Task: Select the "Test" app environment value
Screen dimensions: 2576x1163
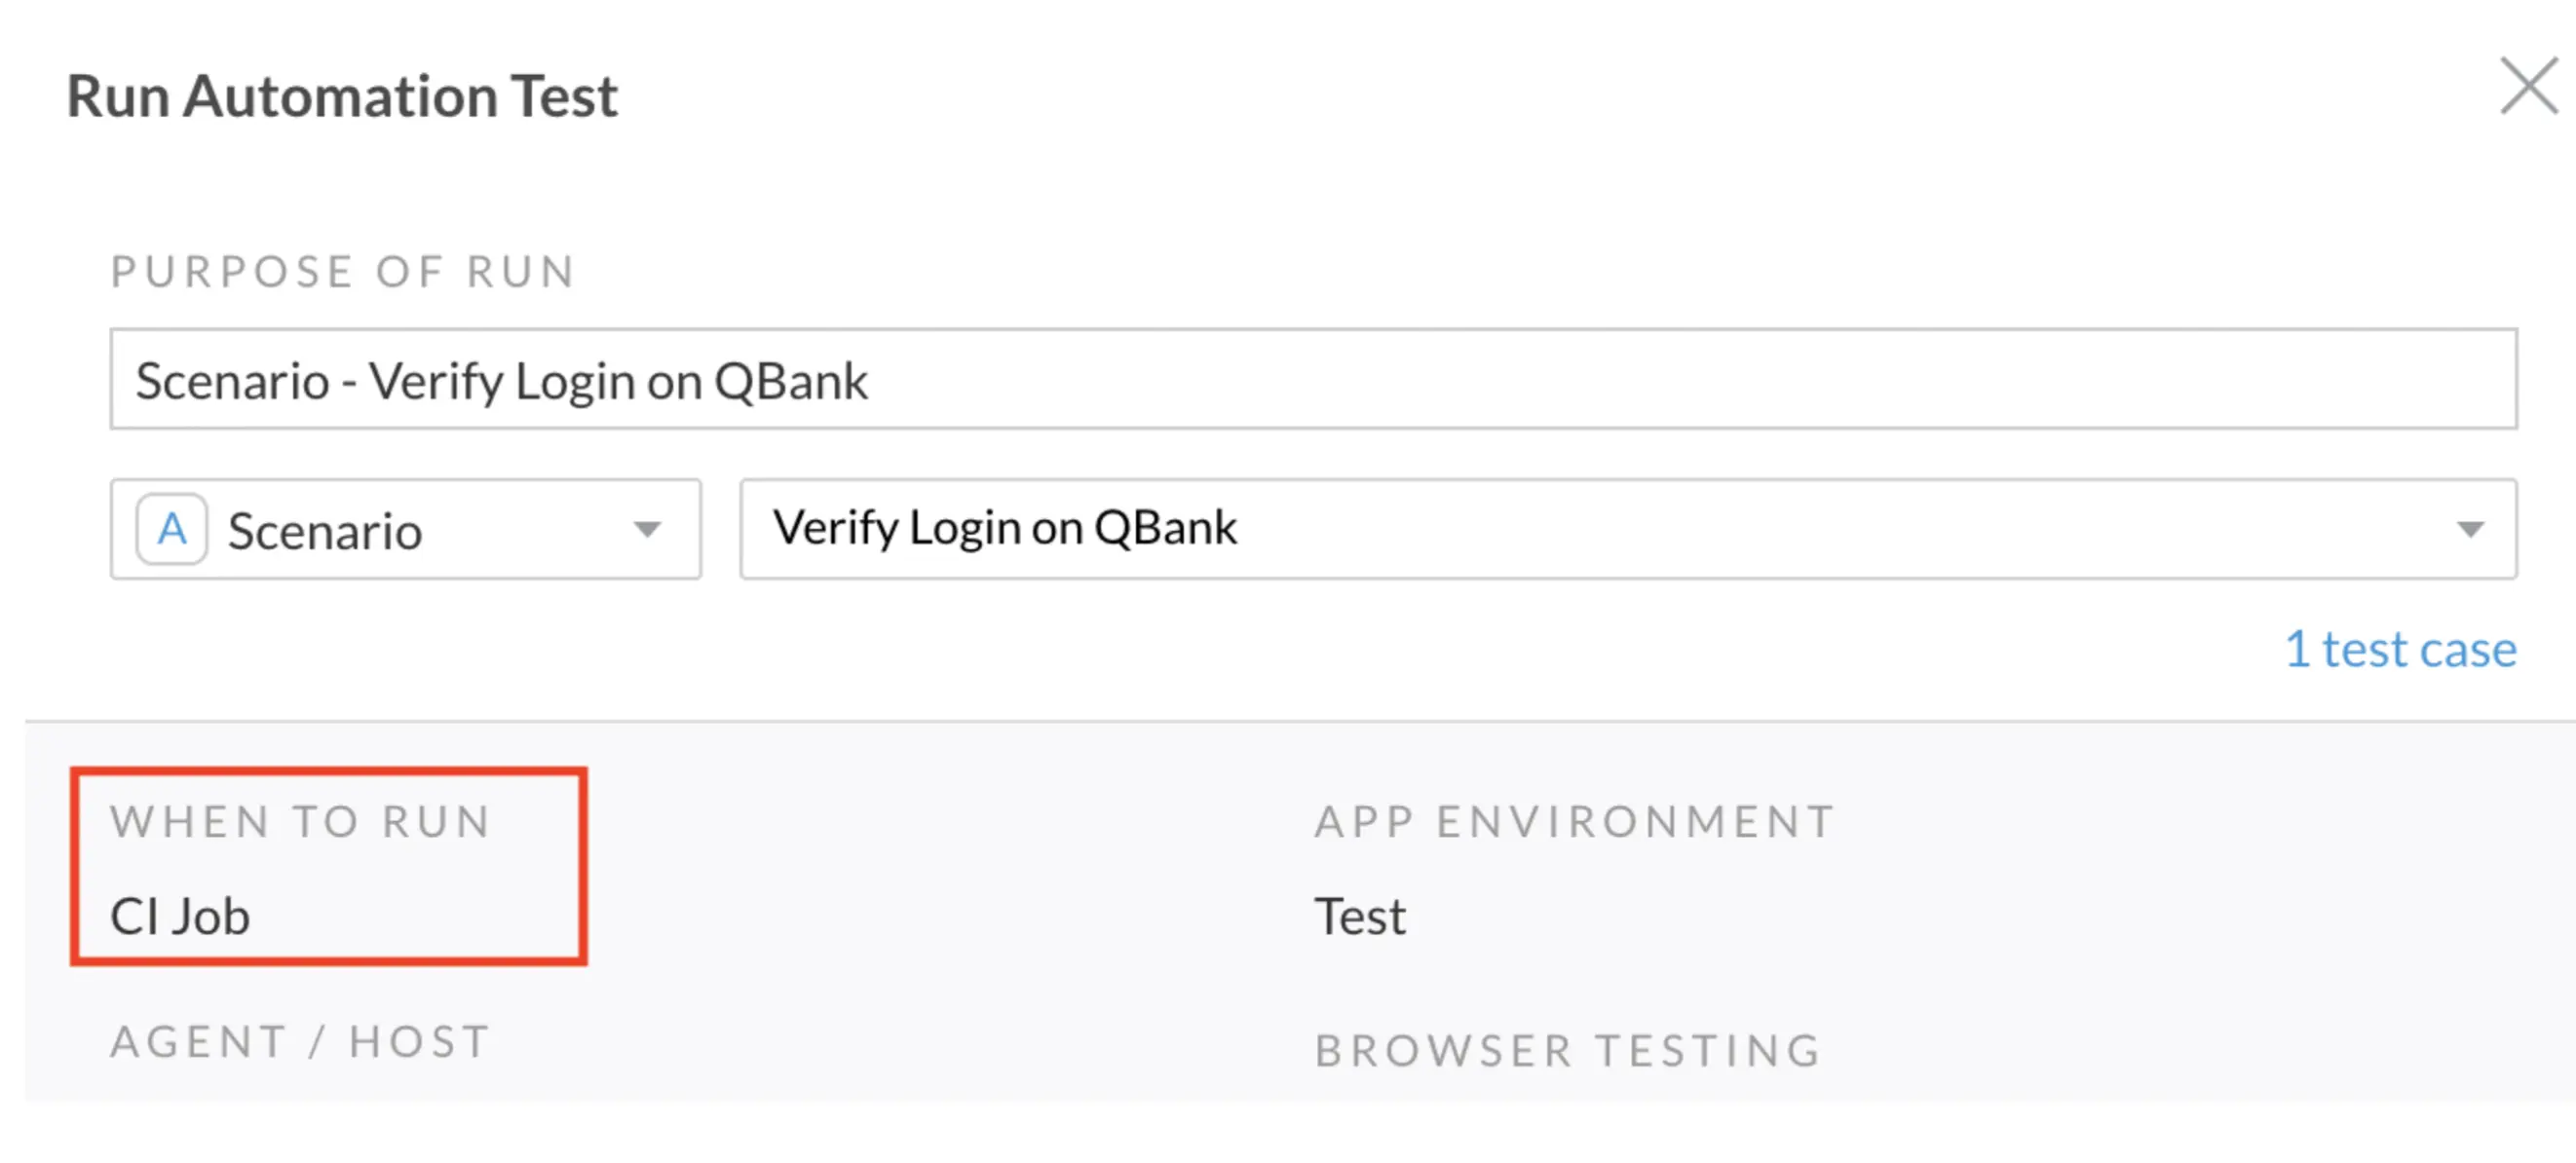Action: click(x=1359, y=916)
